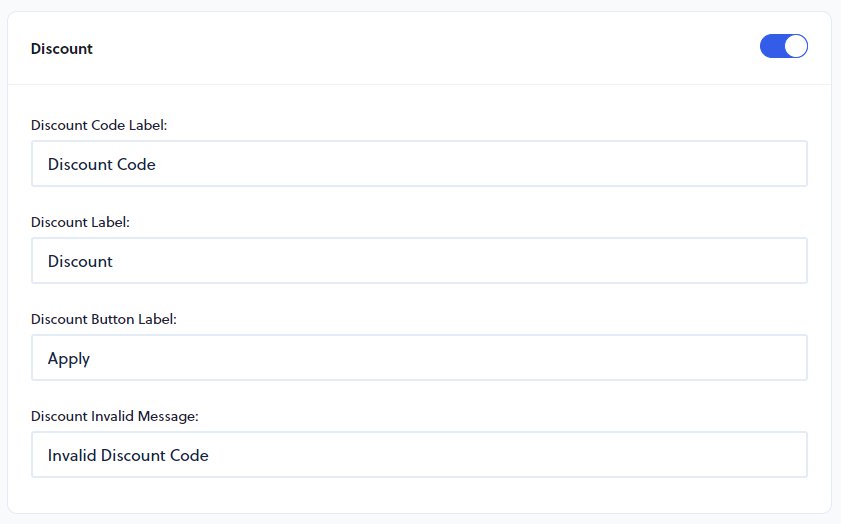The height and width of the screenshot is (524, 841).
Task: Place cursor after "Apply" in the button label field
Action: point(92,358)
